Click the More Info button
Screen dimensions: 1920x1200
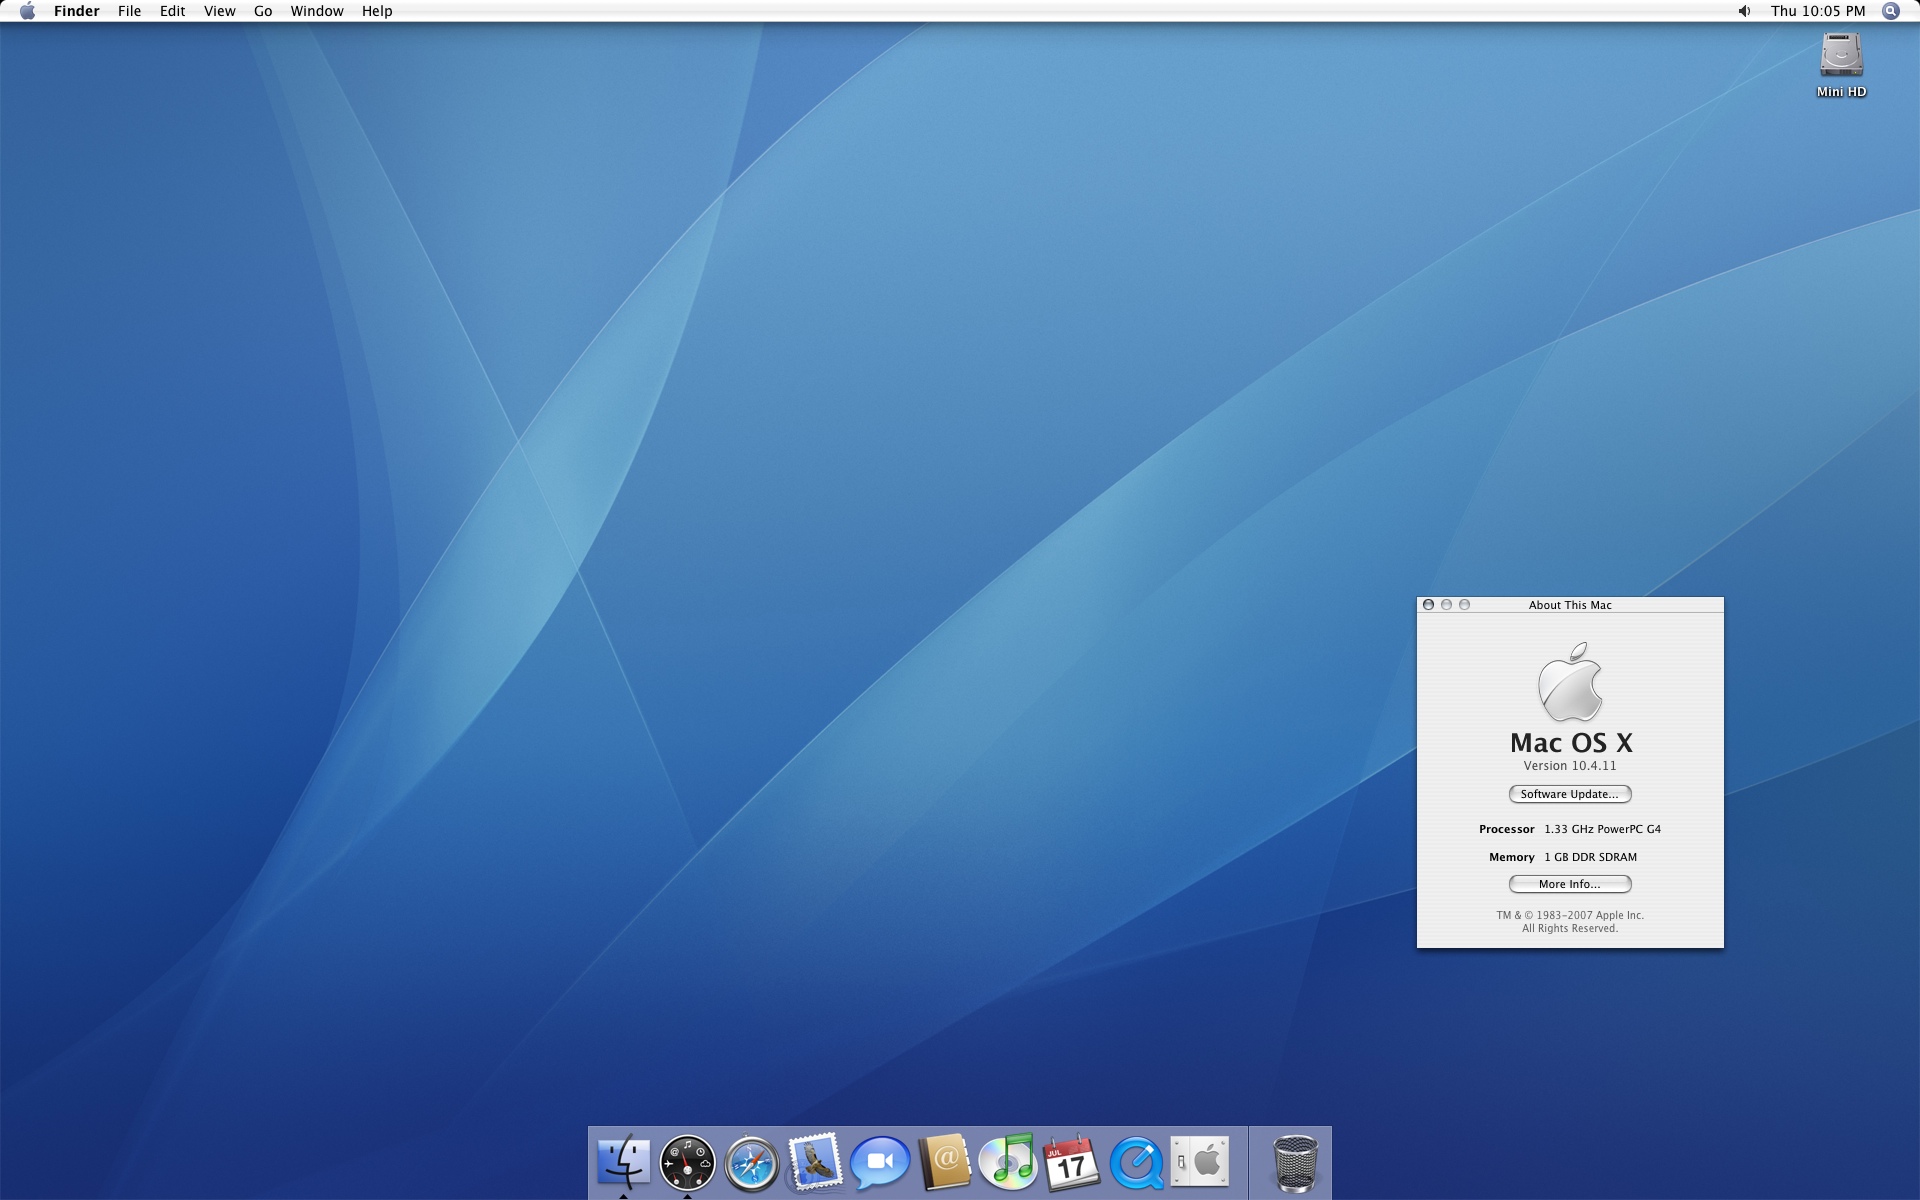pos(1569,884)
